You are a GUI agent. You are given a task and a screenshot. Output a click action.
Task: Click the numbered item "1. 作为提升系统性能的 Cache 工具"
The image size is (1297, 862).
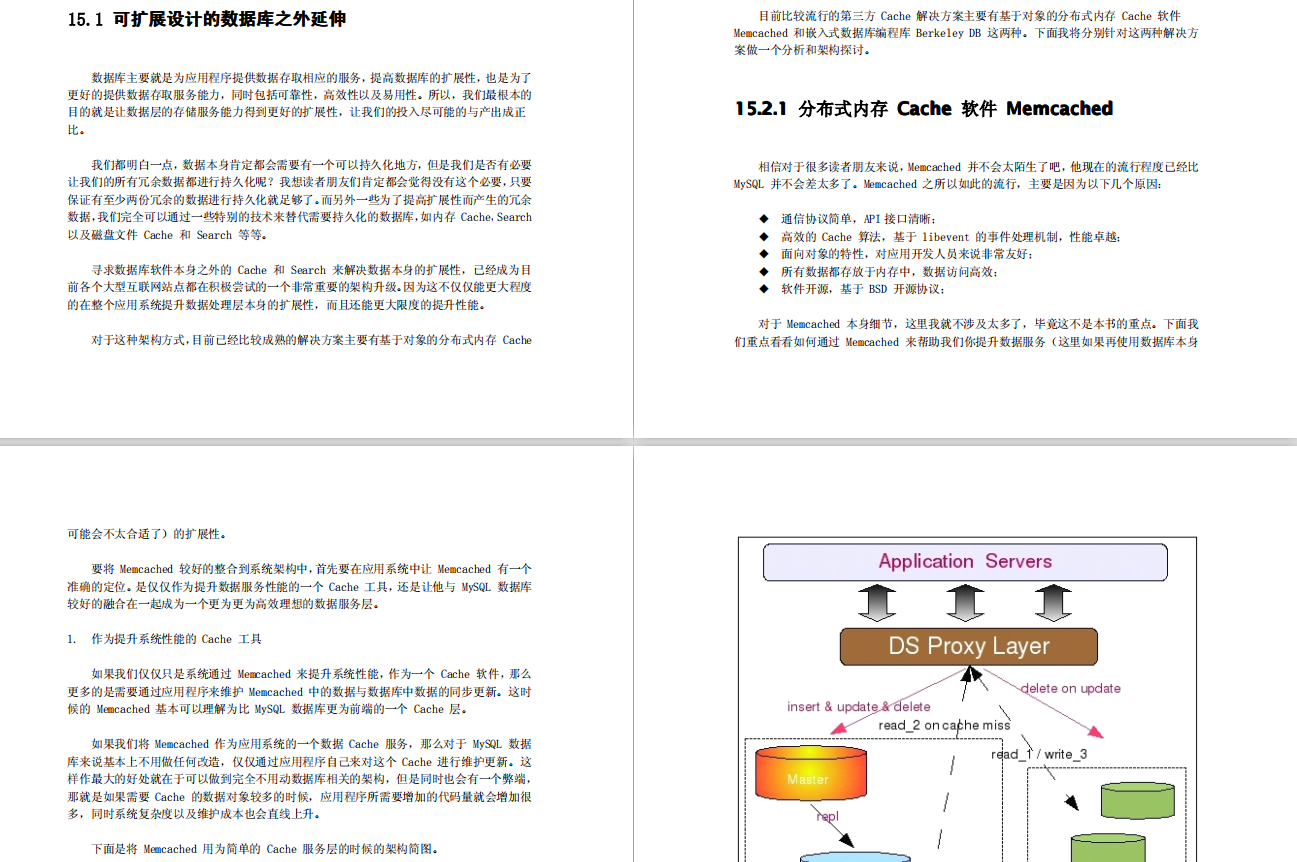[x=164, y=639]
